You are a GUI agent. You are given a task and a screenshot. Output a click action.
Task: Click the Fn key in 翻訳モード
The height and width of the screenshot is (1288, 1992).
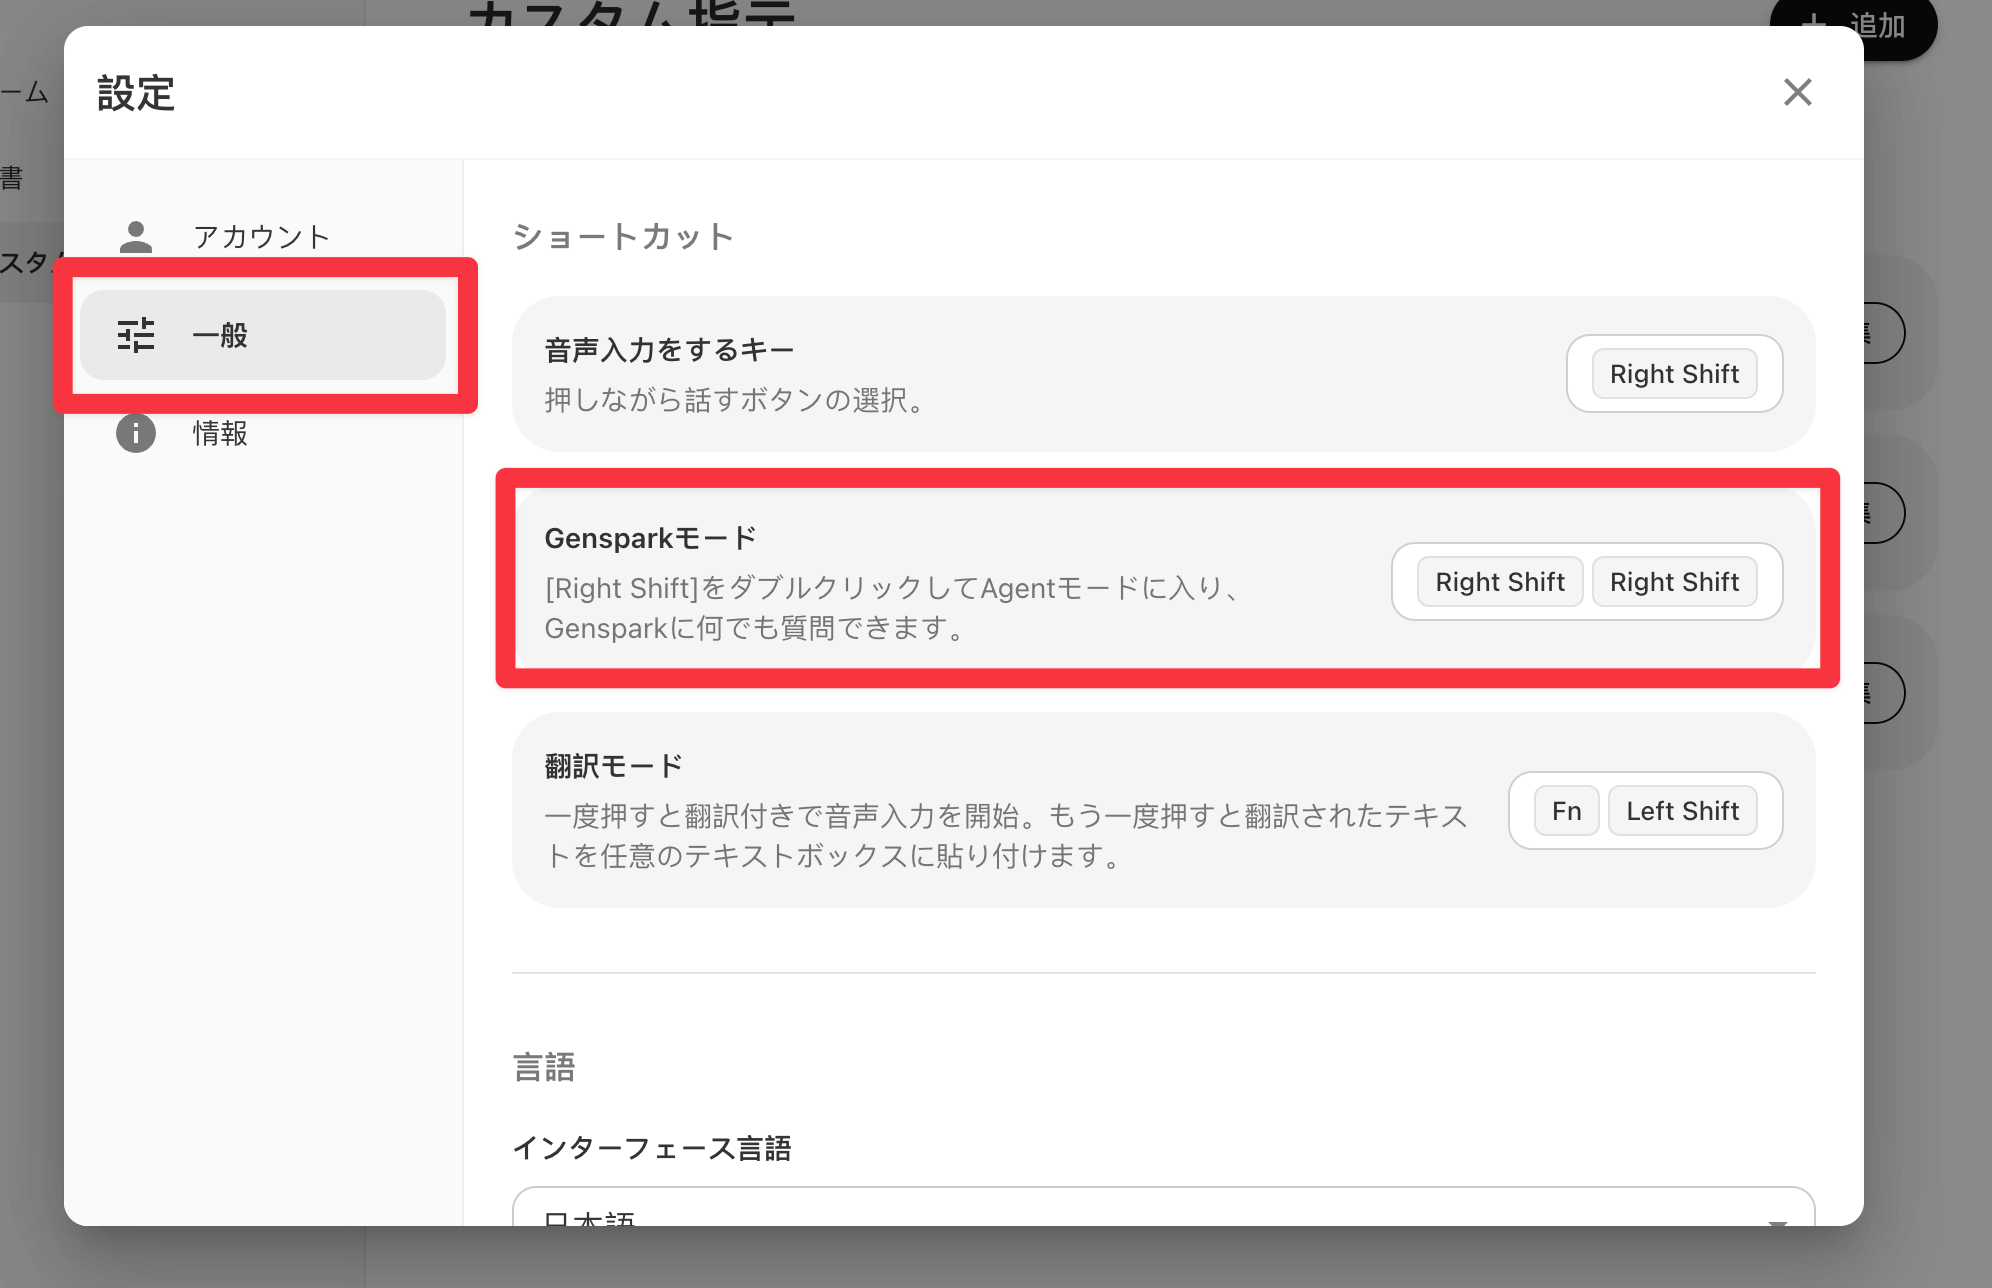[x=1566, y=811]
